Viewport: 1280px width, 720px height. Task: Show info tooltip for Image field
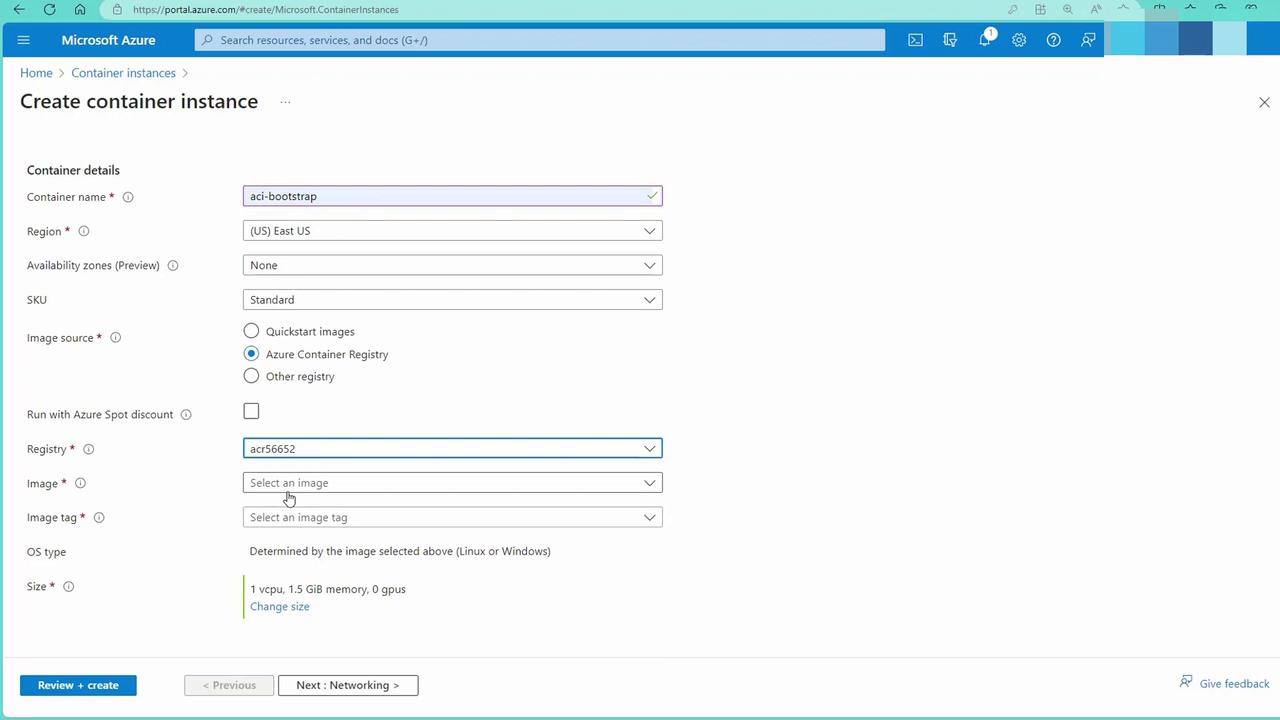[x=80, y=484]
